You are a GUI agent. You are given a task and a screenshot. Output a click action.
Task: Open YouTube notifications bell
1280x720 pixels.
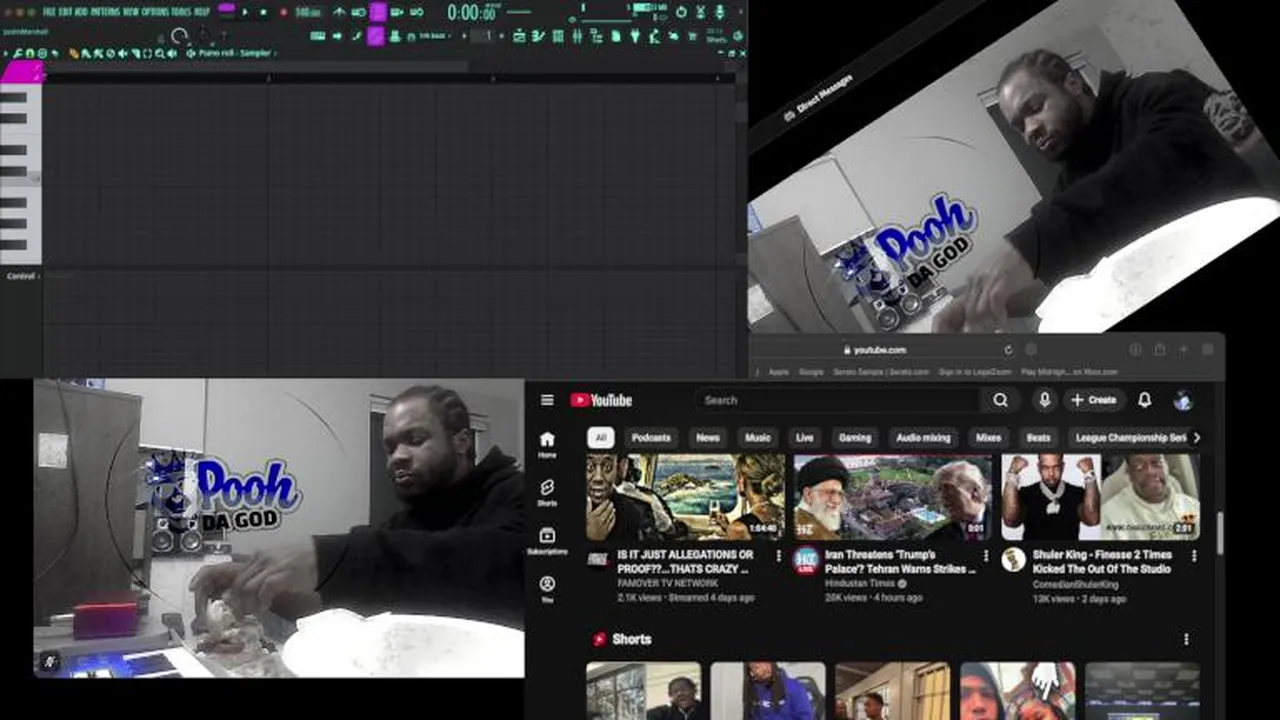click(x=1145, y=400)
